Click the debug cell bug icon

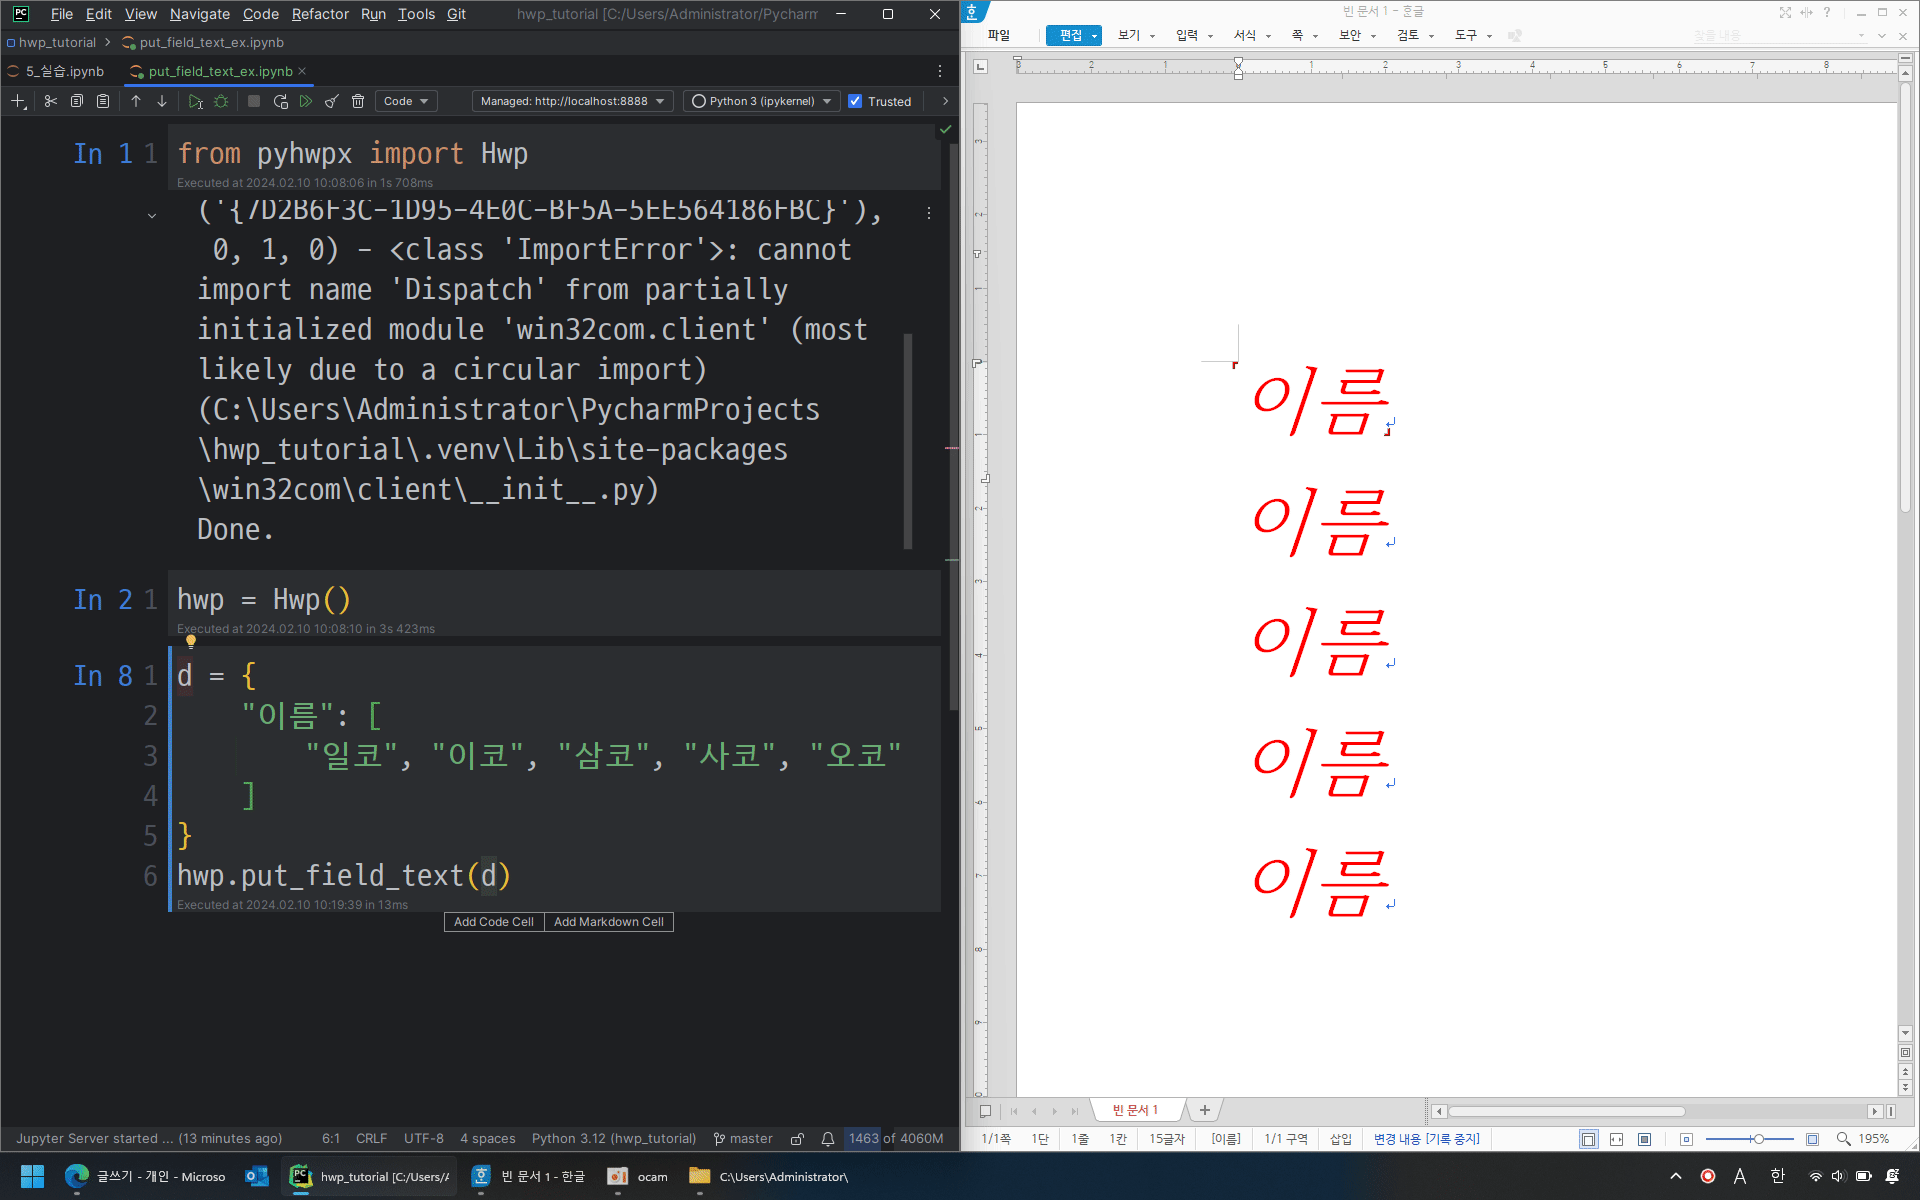(x=221, y=101)
